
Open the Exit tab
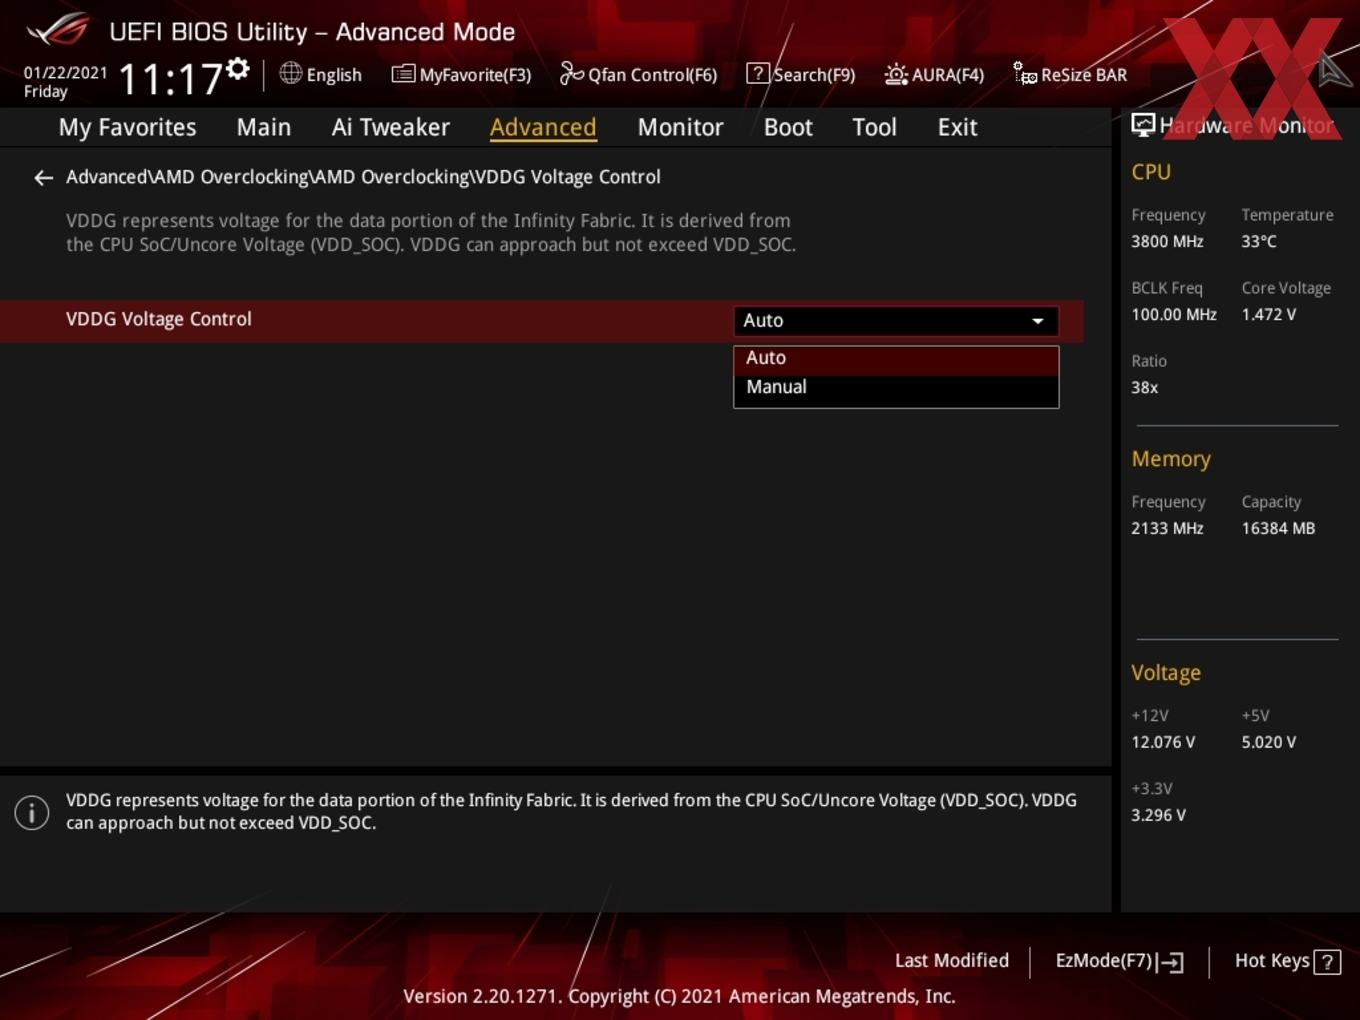(x=957, y=127)
